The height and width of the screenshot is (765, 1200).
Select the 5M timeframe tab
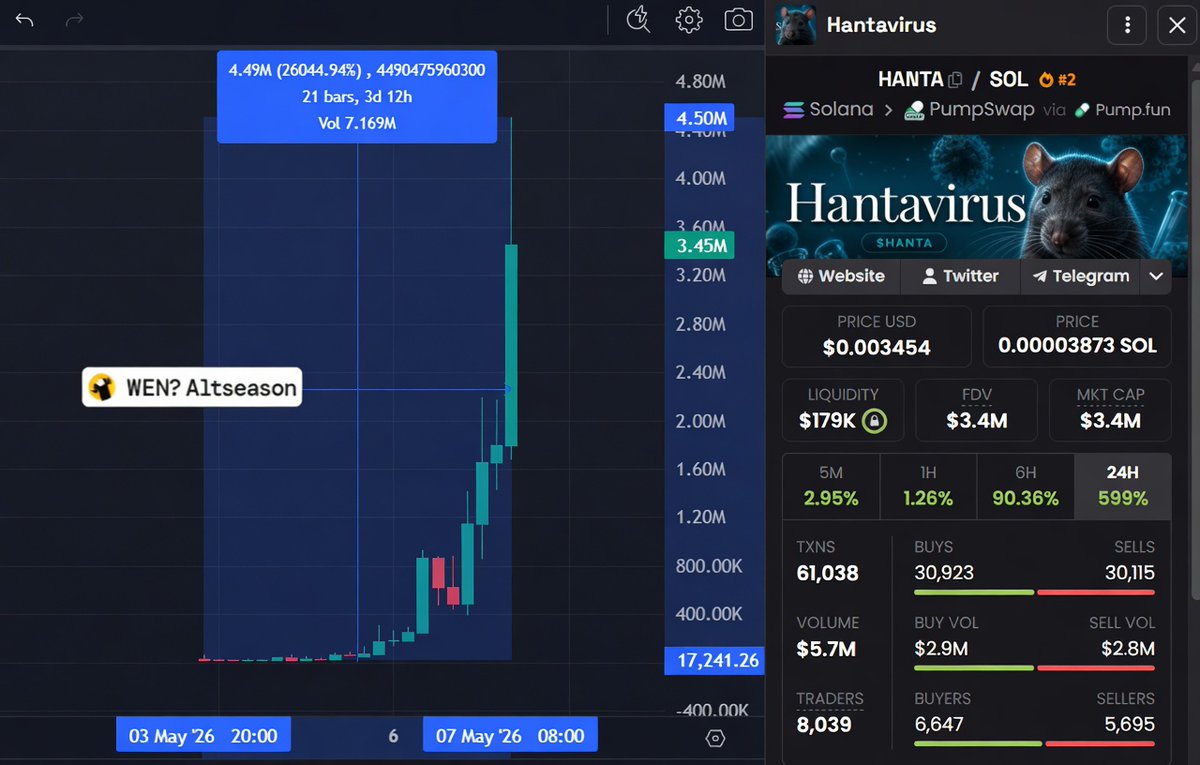click(830, 486)
